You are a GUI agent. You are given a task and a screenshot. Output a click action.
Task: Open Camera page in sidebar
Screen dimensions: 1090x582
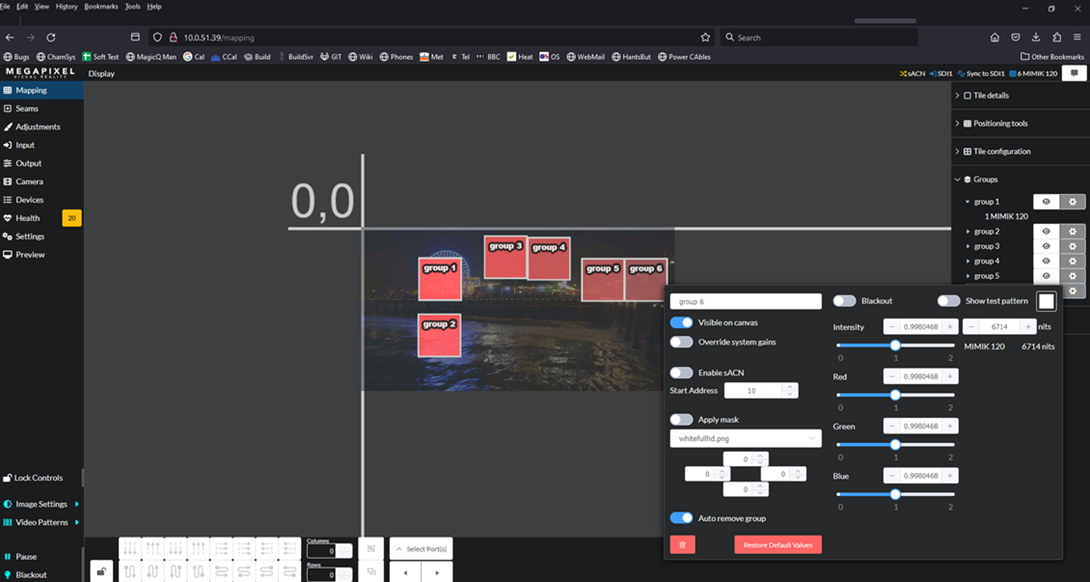pyautogui.click(x=29, y=181)
